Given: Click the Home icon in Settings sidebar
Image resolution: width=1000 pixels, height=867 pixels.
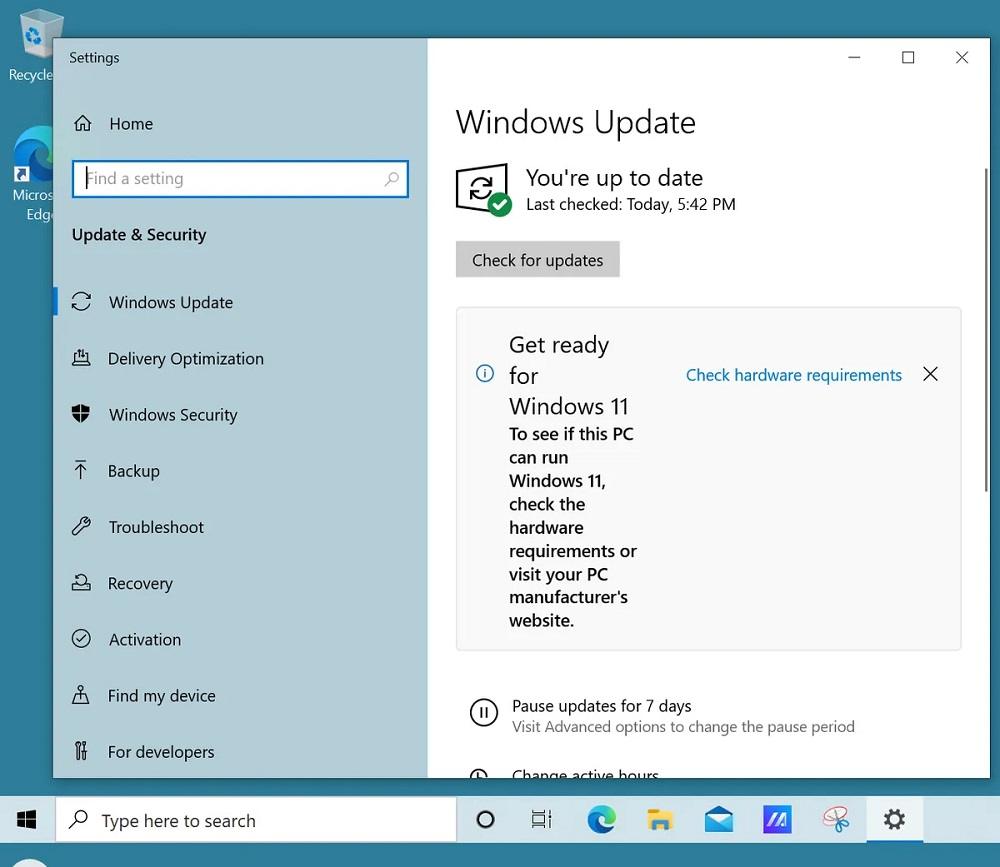Looking at the screenshot, I should click(83, 124).
